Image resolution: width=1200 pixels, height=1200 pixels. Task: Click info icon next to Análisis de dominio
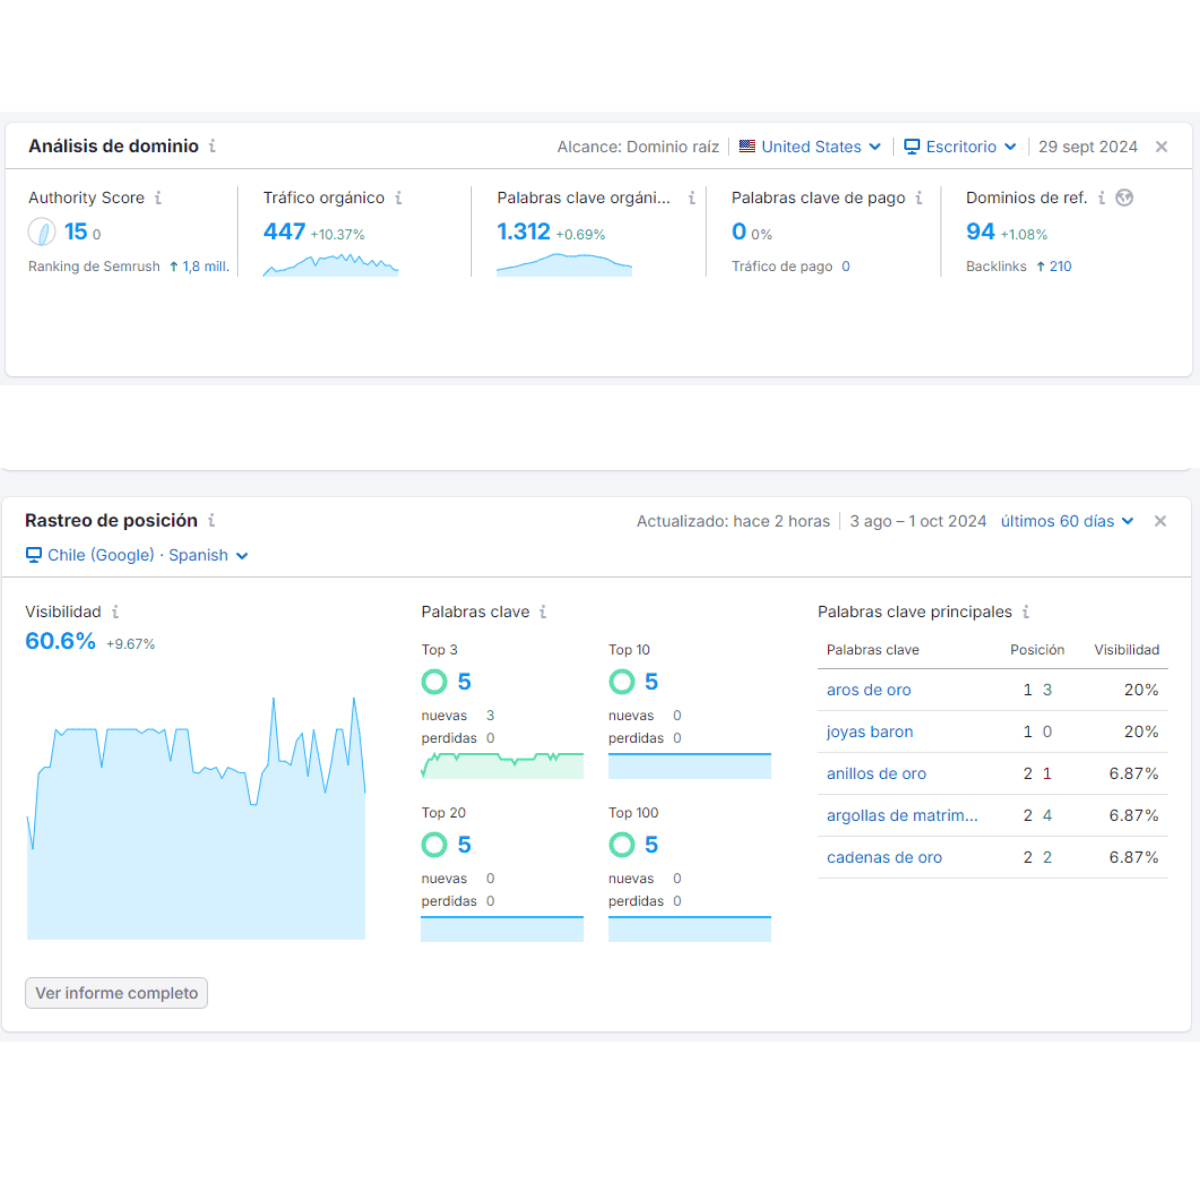tap(212, 146)
